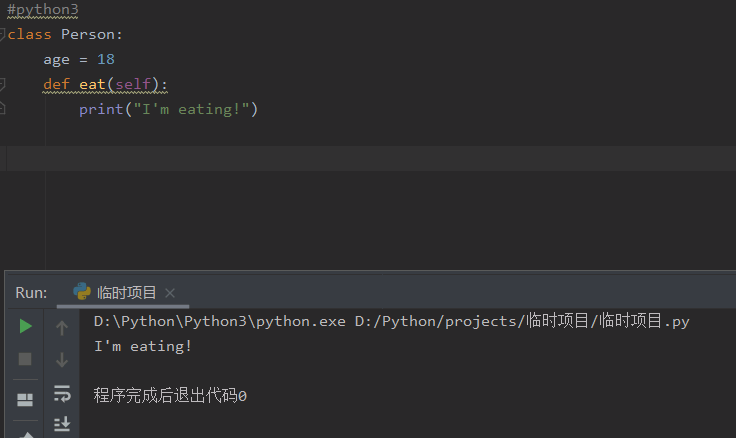Toggle soft-wrap in run console
736x438 pixels.
click(x=62, y=393)
